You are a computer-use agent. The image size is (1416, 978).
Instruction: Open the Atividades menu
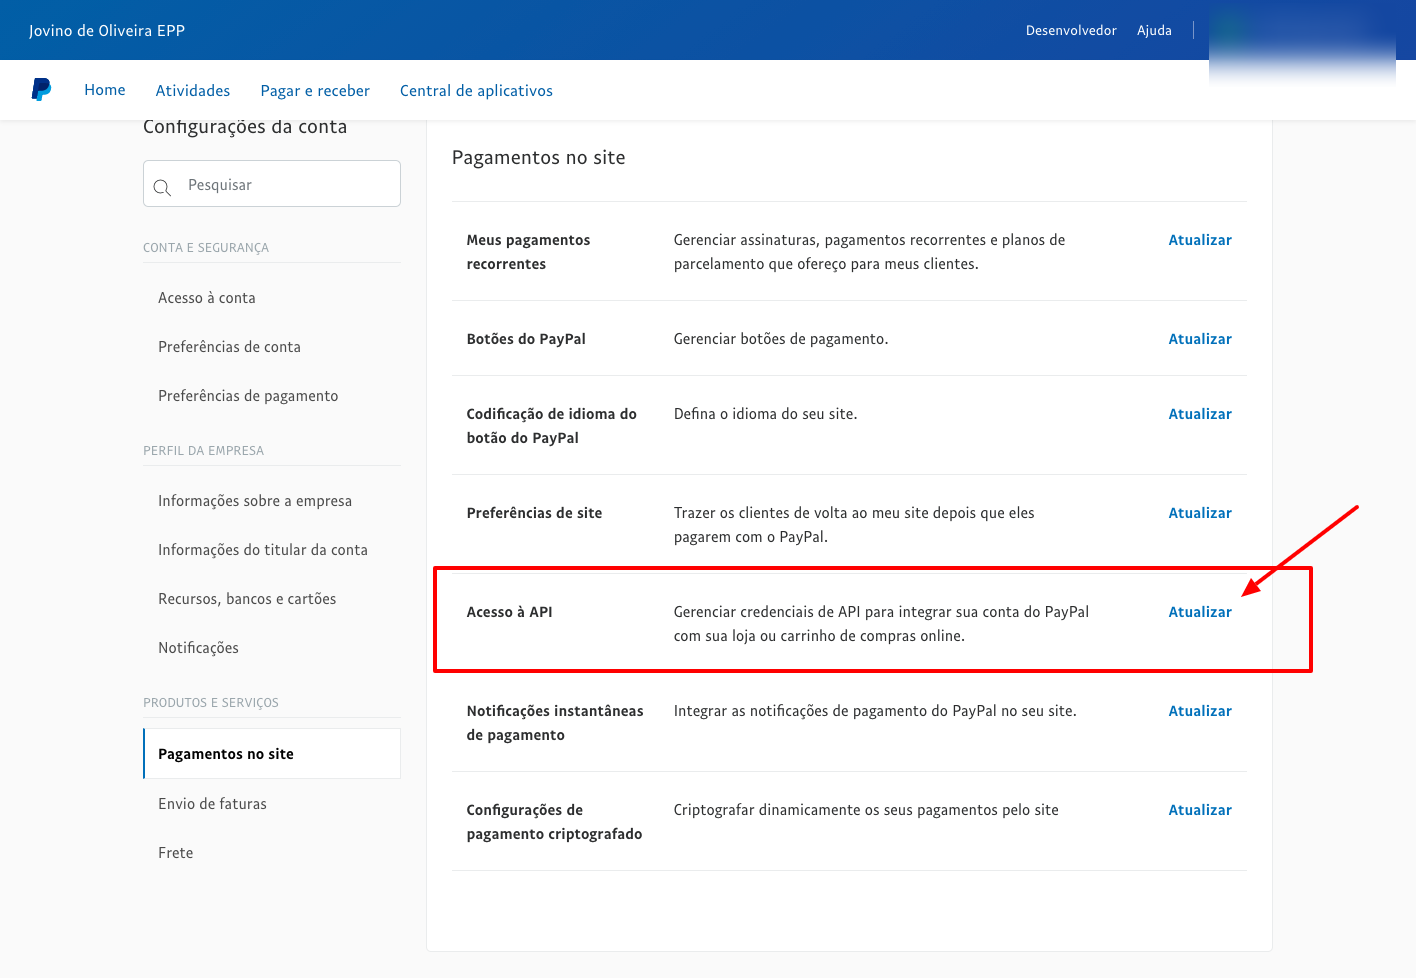(193, 91)
